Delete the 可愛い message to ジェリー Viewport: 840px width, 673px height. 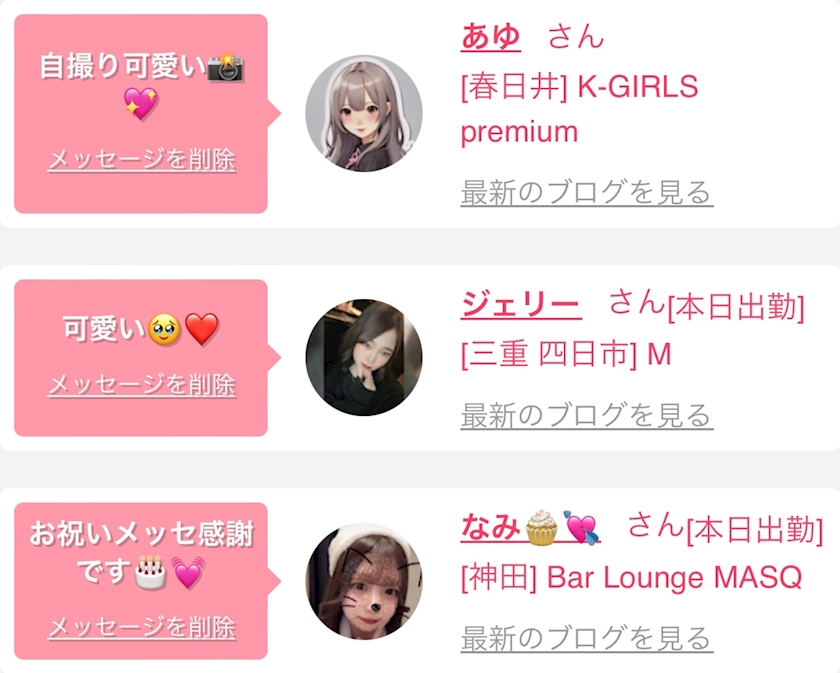pyautogui.click(x=142, y=385)
